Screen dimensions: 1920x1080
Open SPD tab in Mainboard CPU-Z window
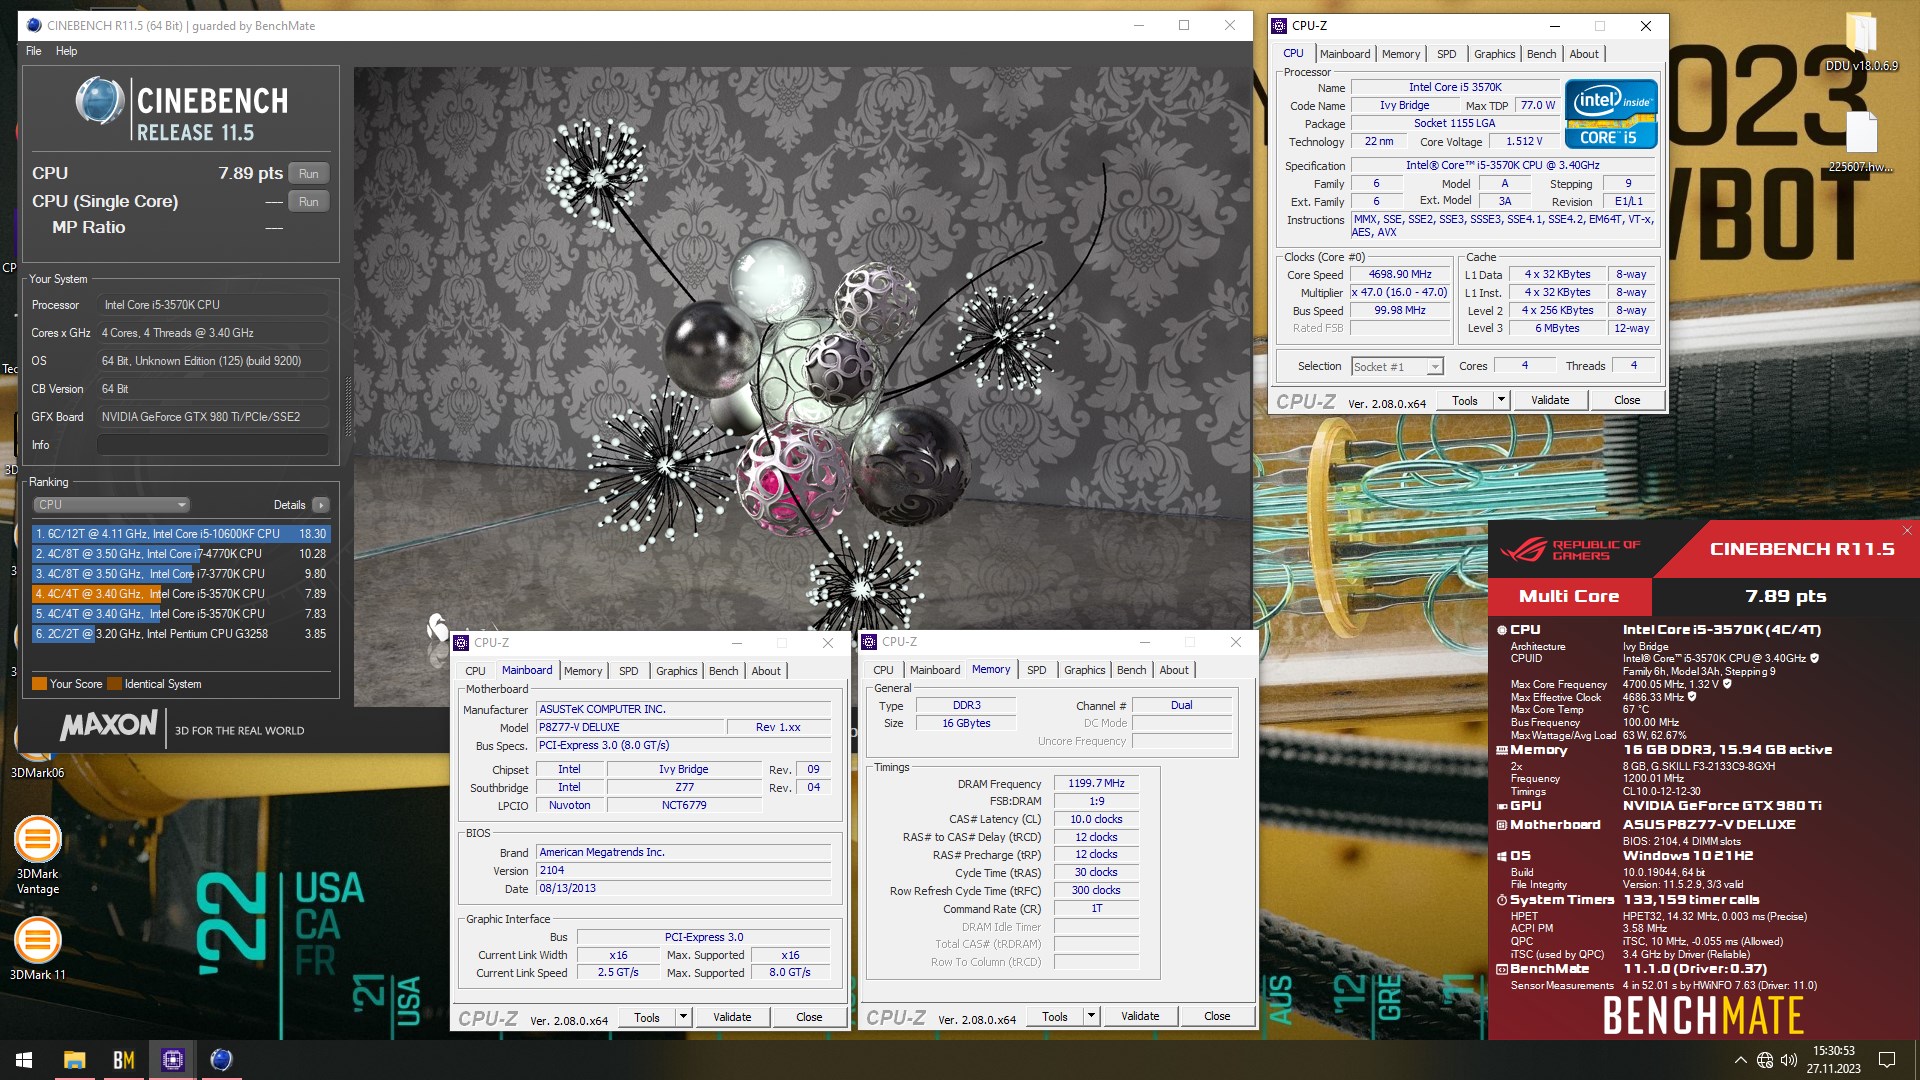(x=628, y=671)
